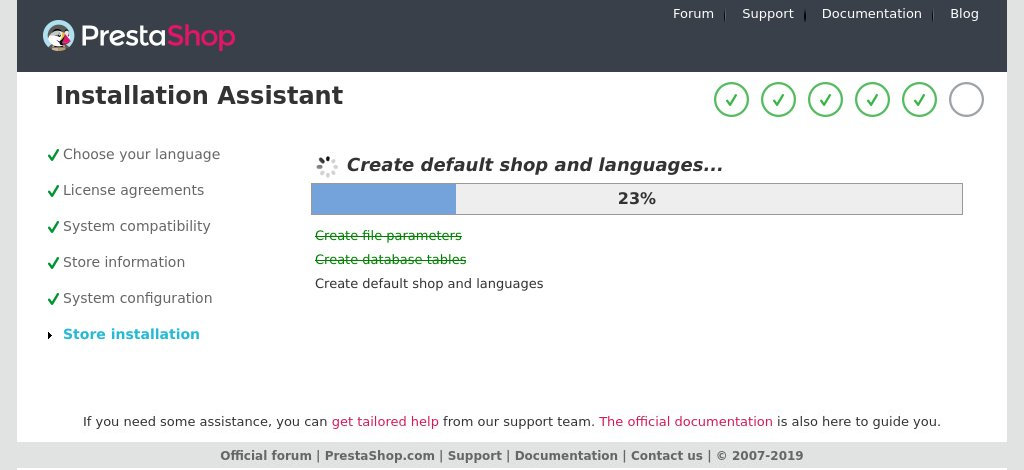Open the Official forum footer link
The image size is (1024, 470).
click(x=266, y=456)
